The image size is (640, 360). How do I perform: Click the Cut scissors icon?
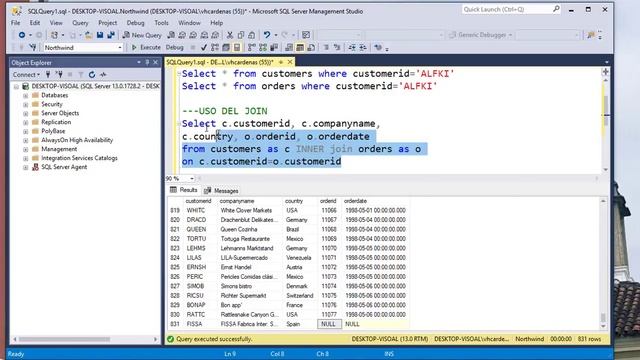point(230,35)
